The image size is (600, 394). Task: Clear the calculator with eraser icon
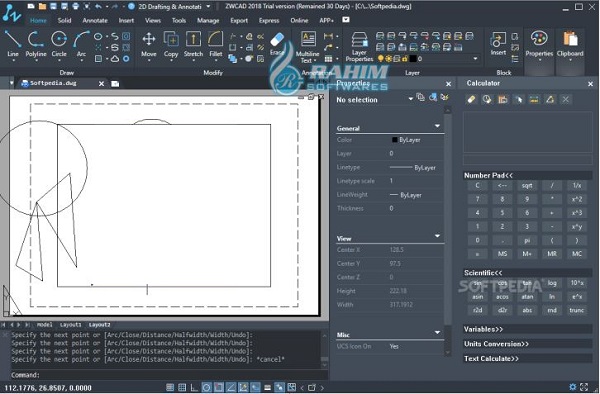click(471, 99)
